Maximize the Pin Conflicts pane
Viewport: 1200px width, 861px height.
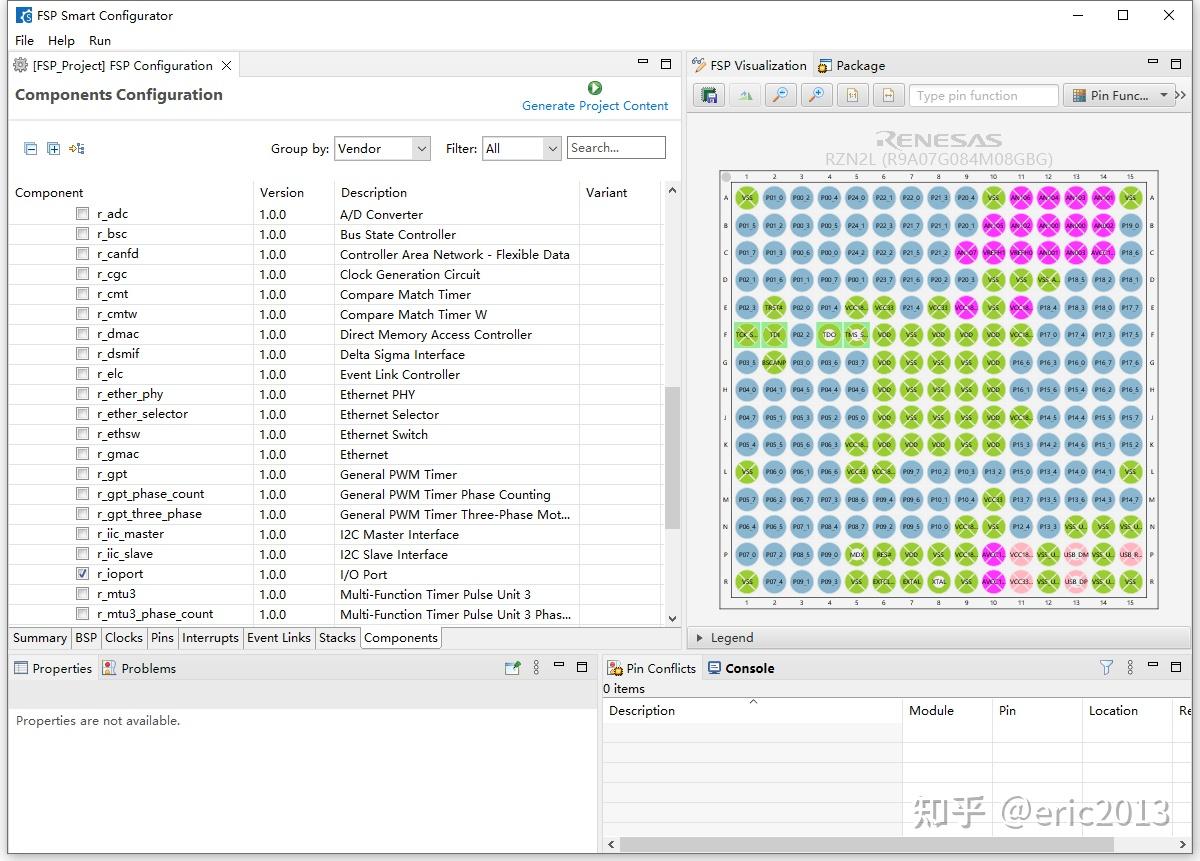tap(1176, 667)
